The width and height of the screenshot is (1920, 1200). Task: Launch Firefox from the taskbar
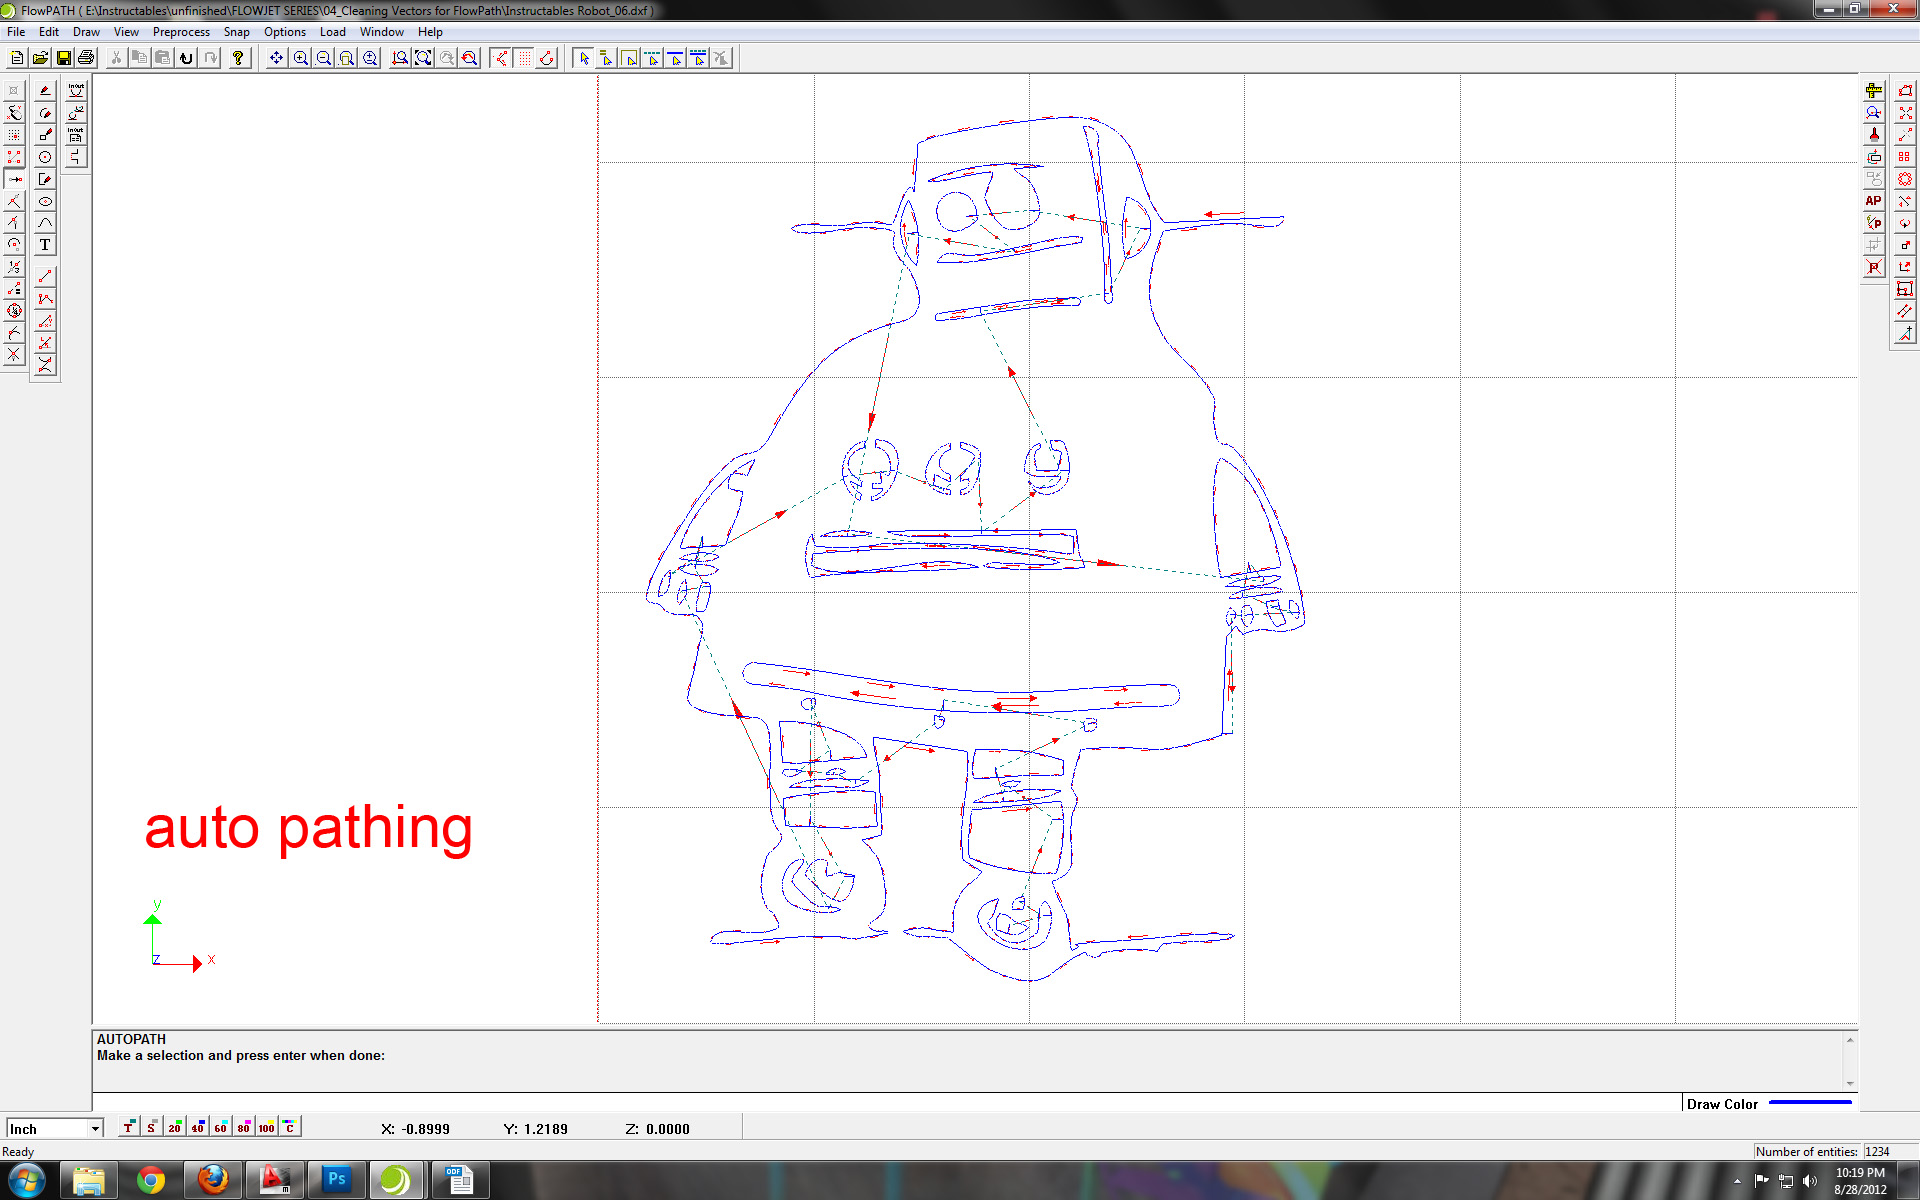coord(213,1180)
